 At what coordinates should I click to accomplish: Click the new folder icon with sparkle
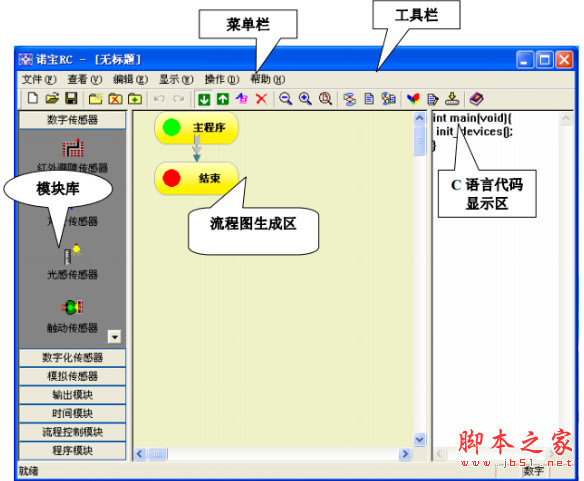(x=96, y=99)
